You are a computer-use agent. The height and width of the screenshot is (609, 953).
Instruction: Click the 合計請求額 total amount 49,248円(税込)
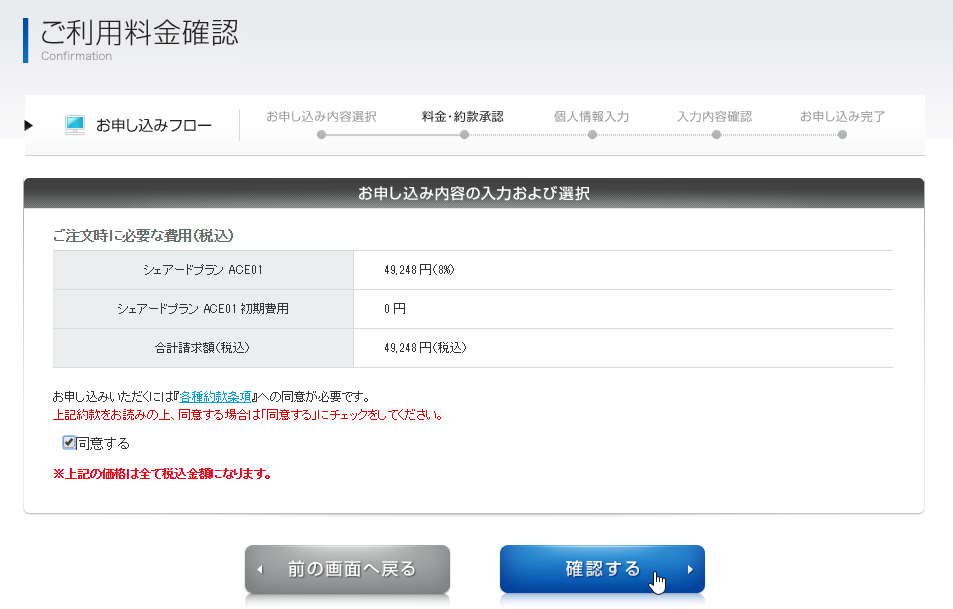(425, 348)
